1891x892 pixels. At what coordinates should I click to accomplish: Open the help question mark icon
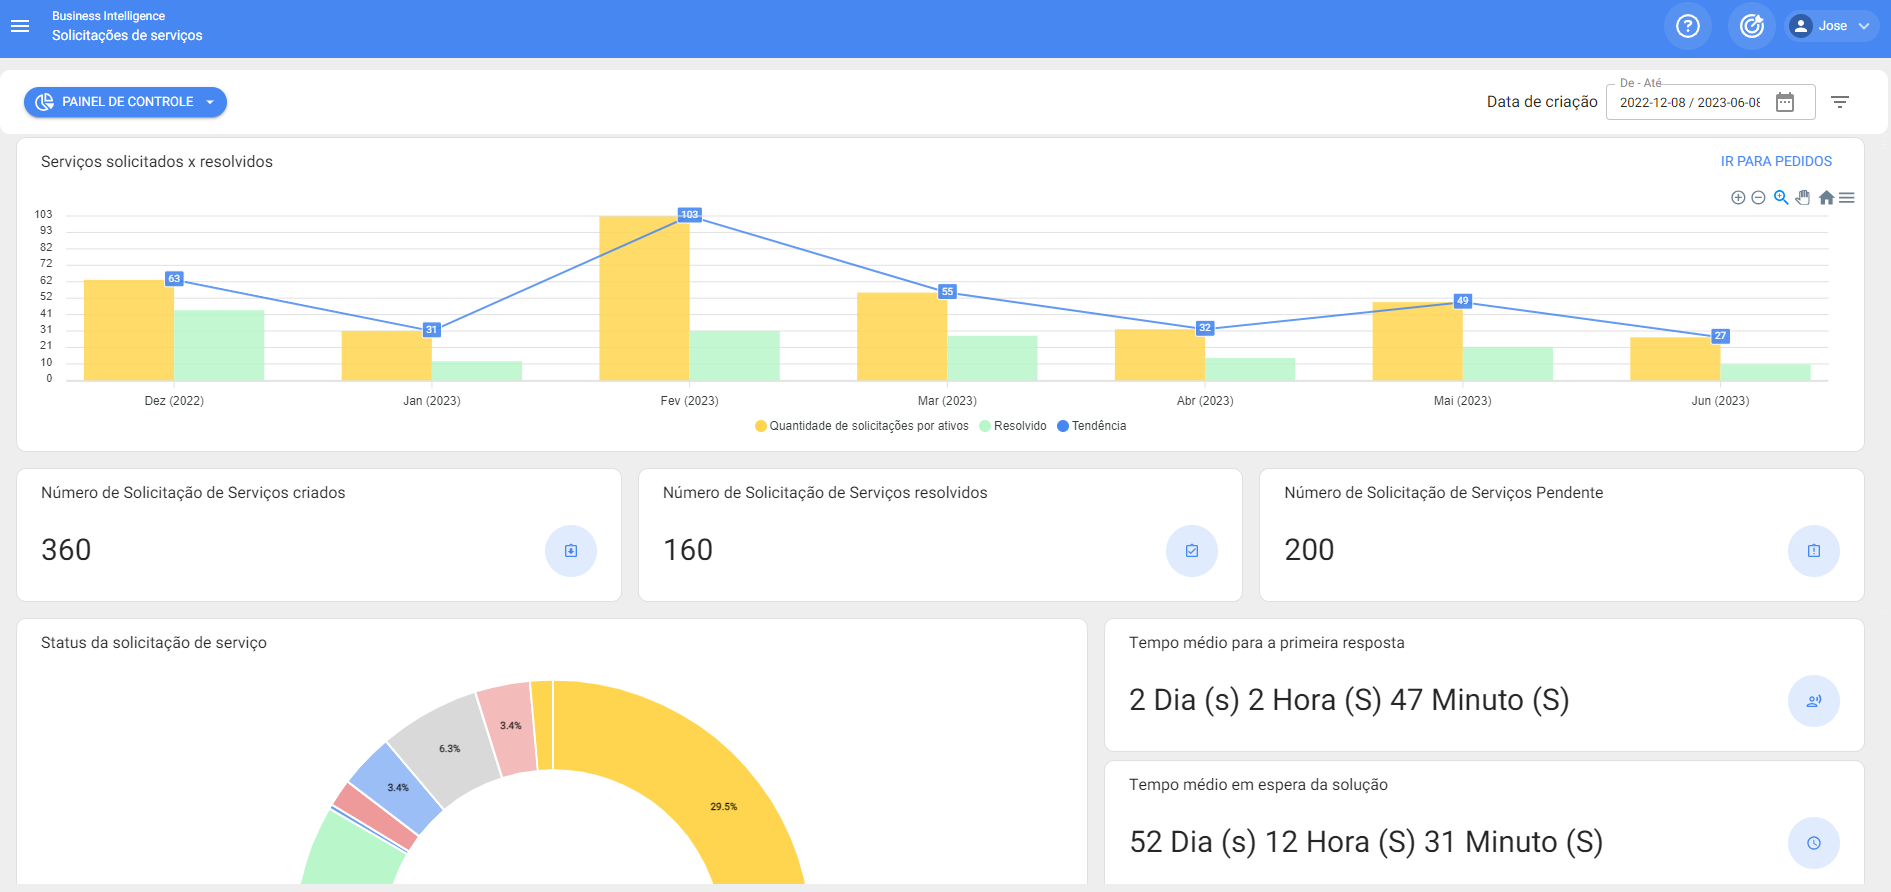[1688, 26]
